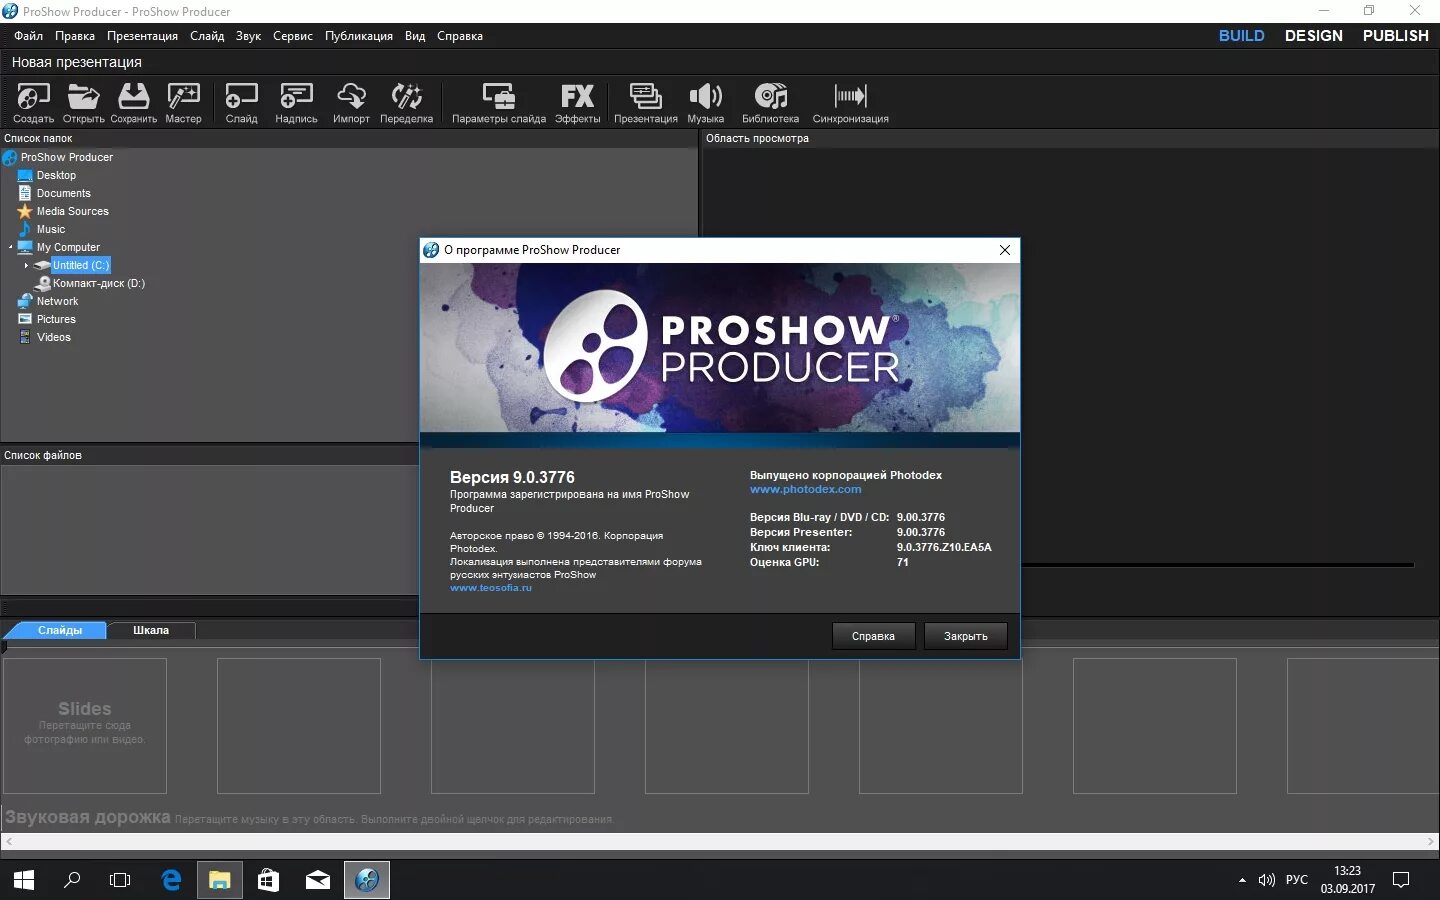Screen dimensions: 1440x900
Task: Click the РУС language indicator
Action: tap(1297, 880)
